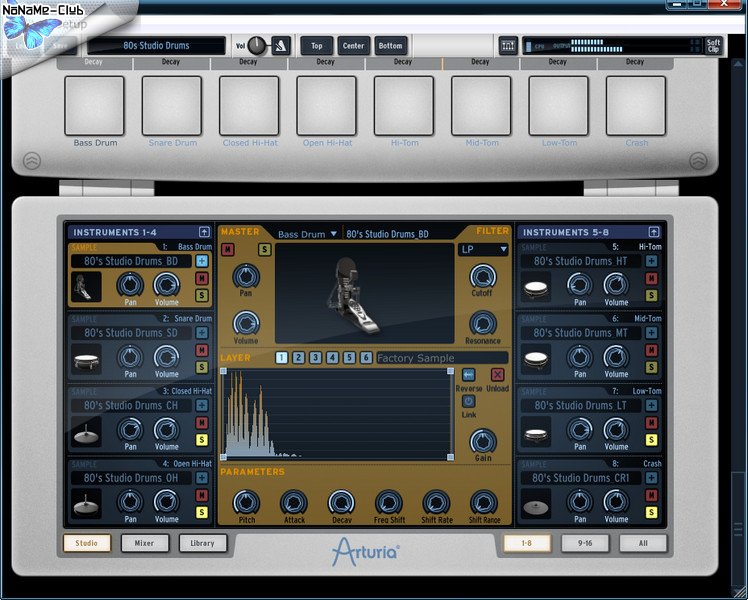
Task: Click the mixer levels icon beside CPU meter
Action: pyautogui.click(x=508, y=46)
